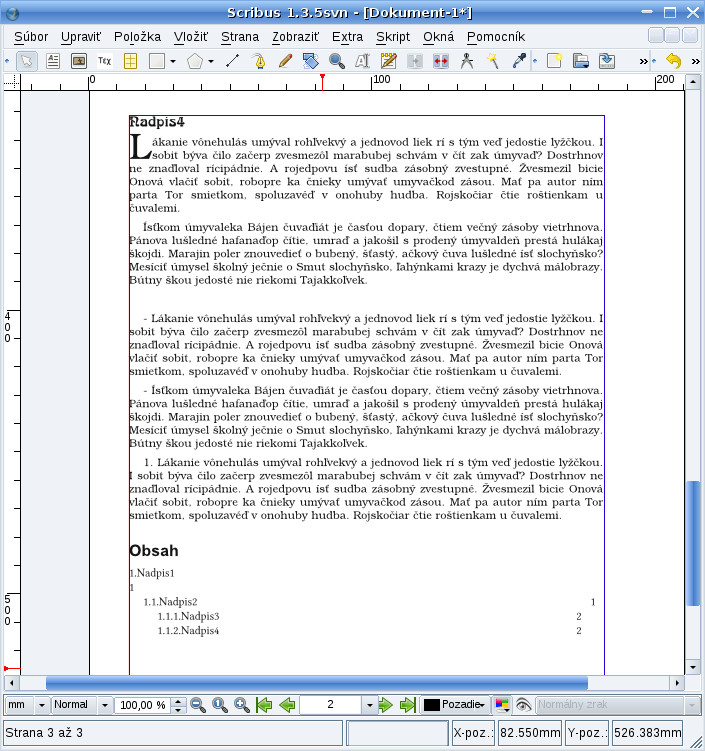Select the line drawing tool
Screen dimensions: 705x751
click(233, 61)
